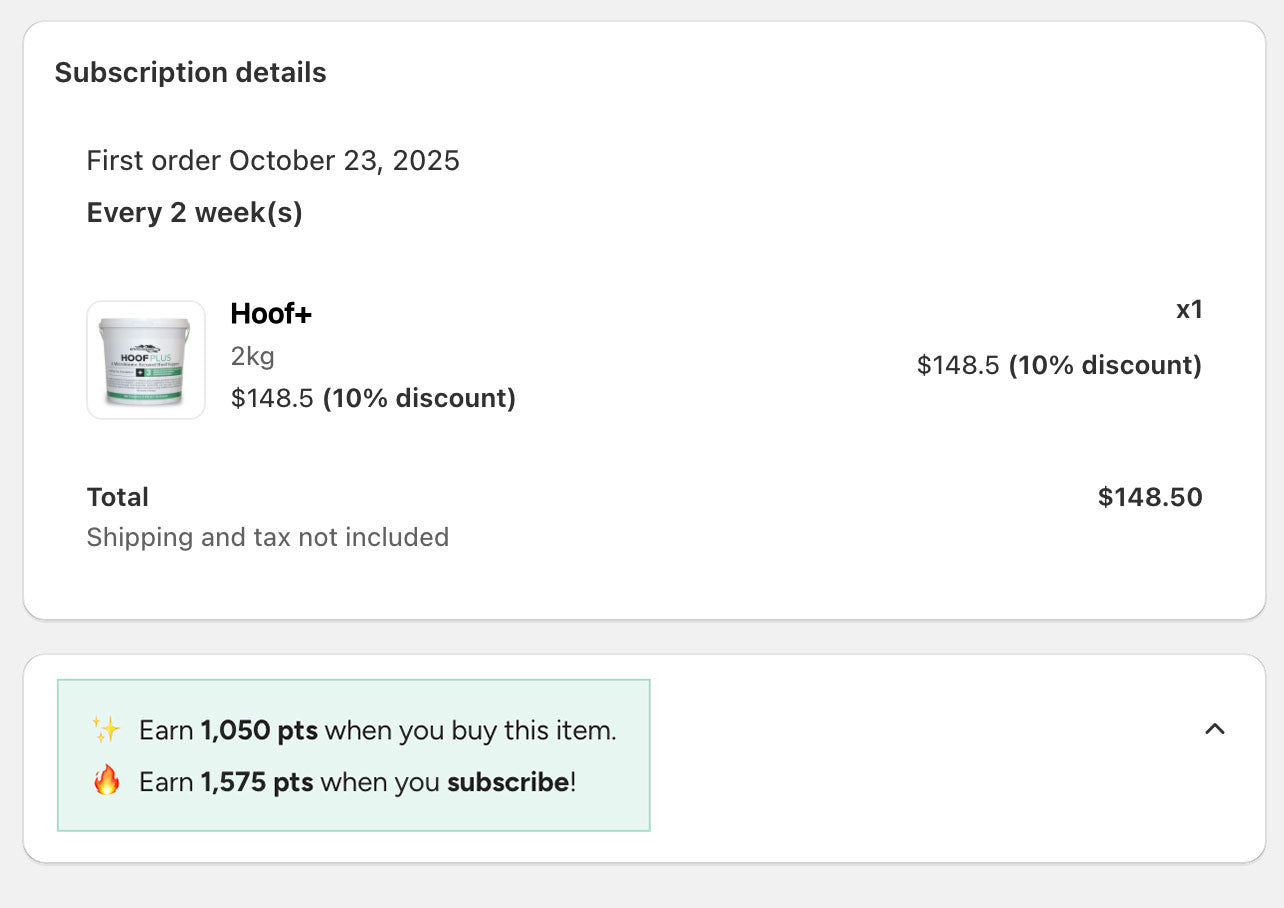Click the Total label row
1284x908 pixels.
pyautogui.click(x=117, y=497)
